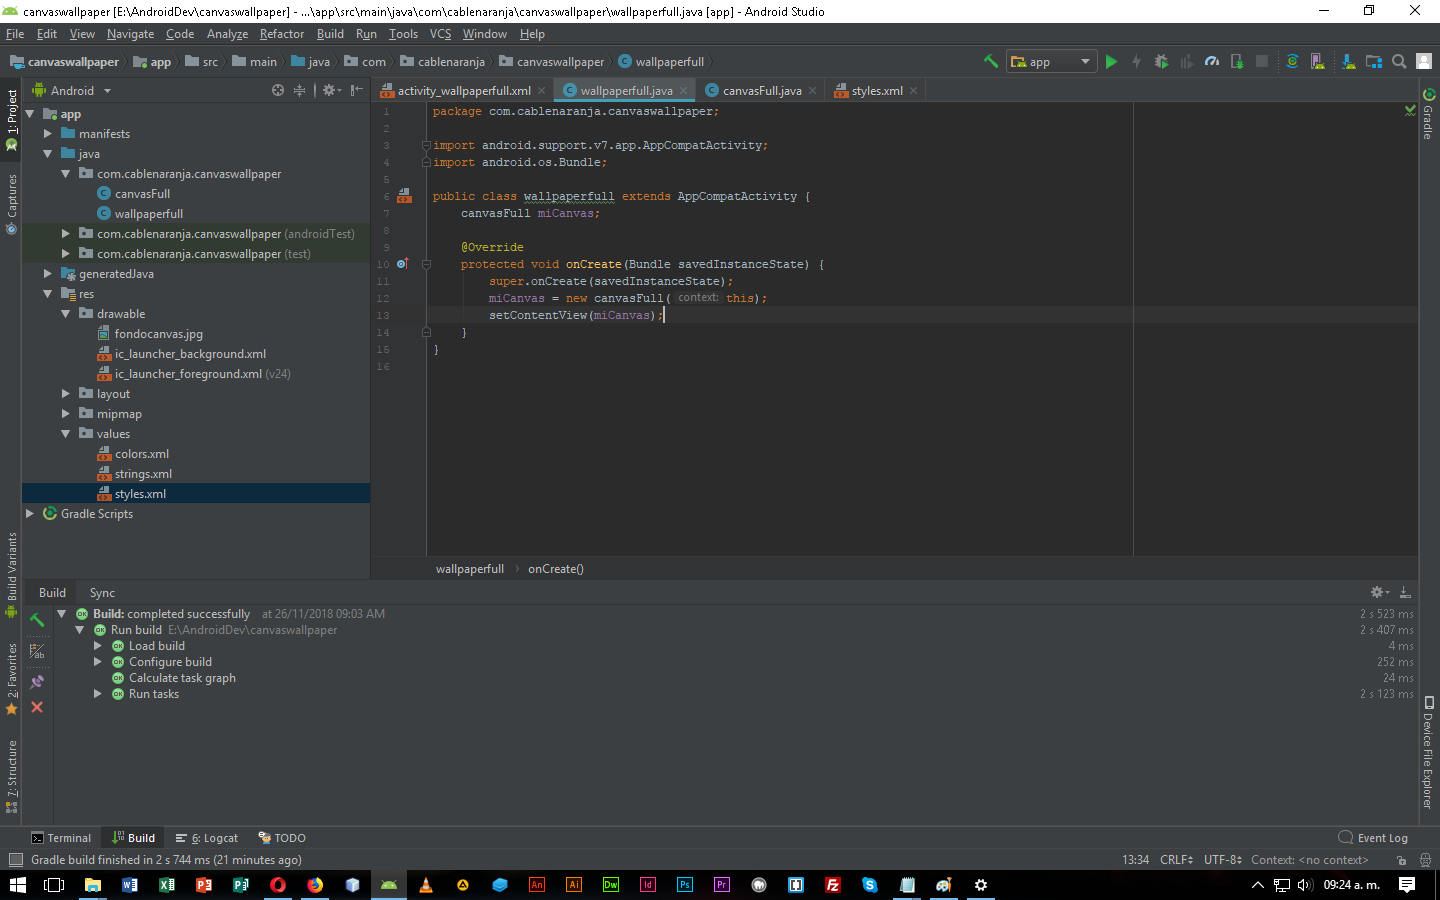Image resolution: width=1440 pixels, height=900 pixels.
Task: Open 6: Logcat tool window
Action: click(x=207, y=838)
